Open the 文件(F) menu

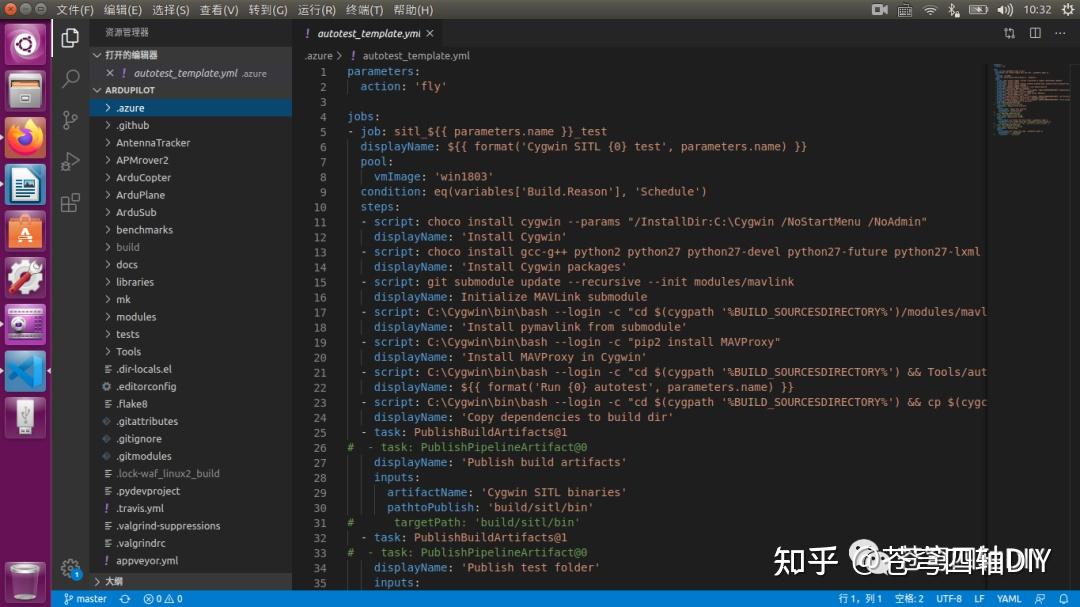[x=74, y=10]
